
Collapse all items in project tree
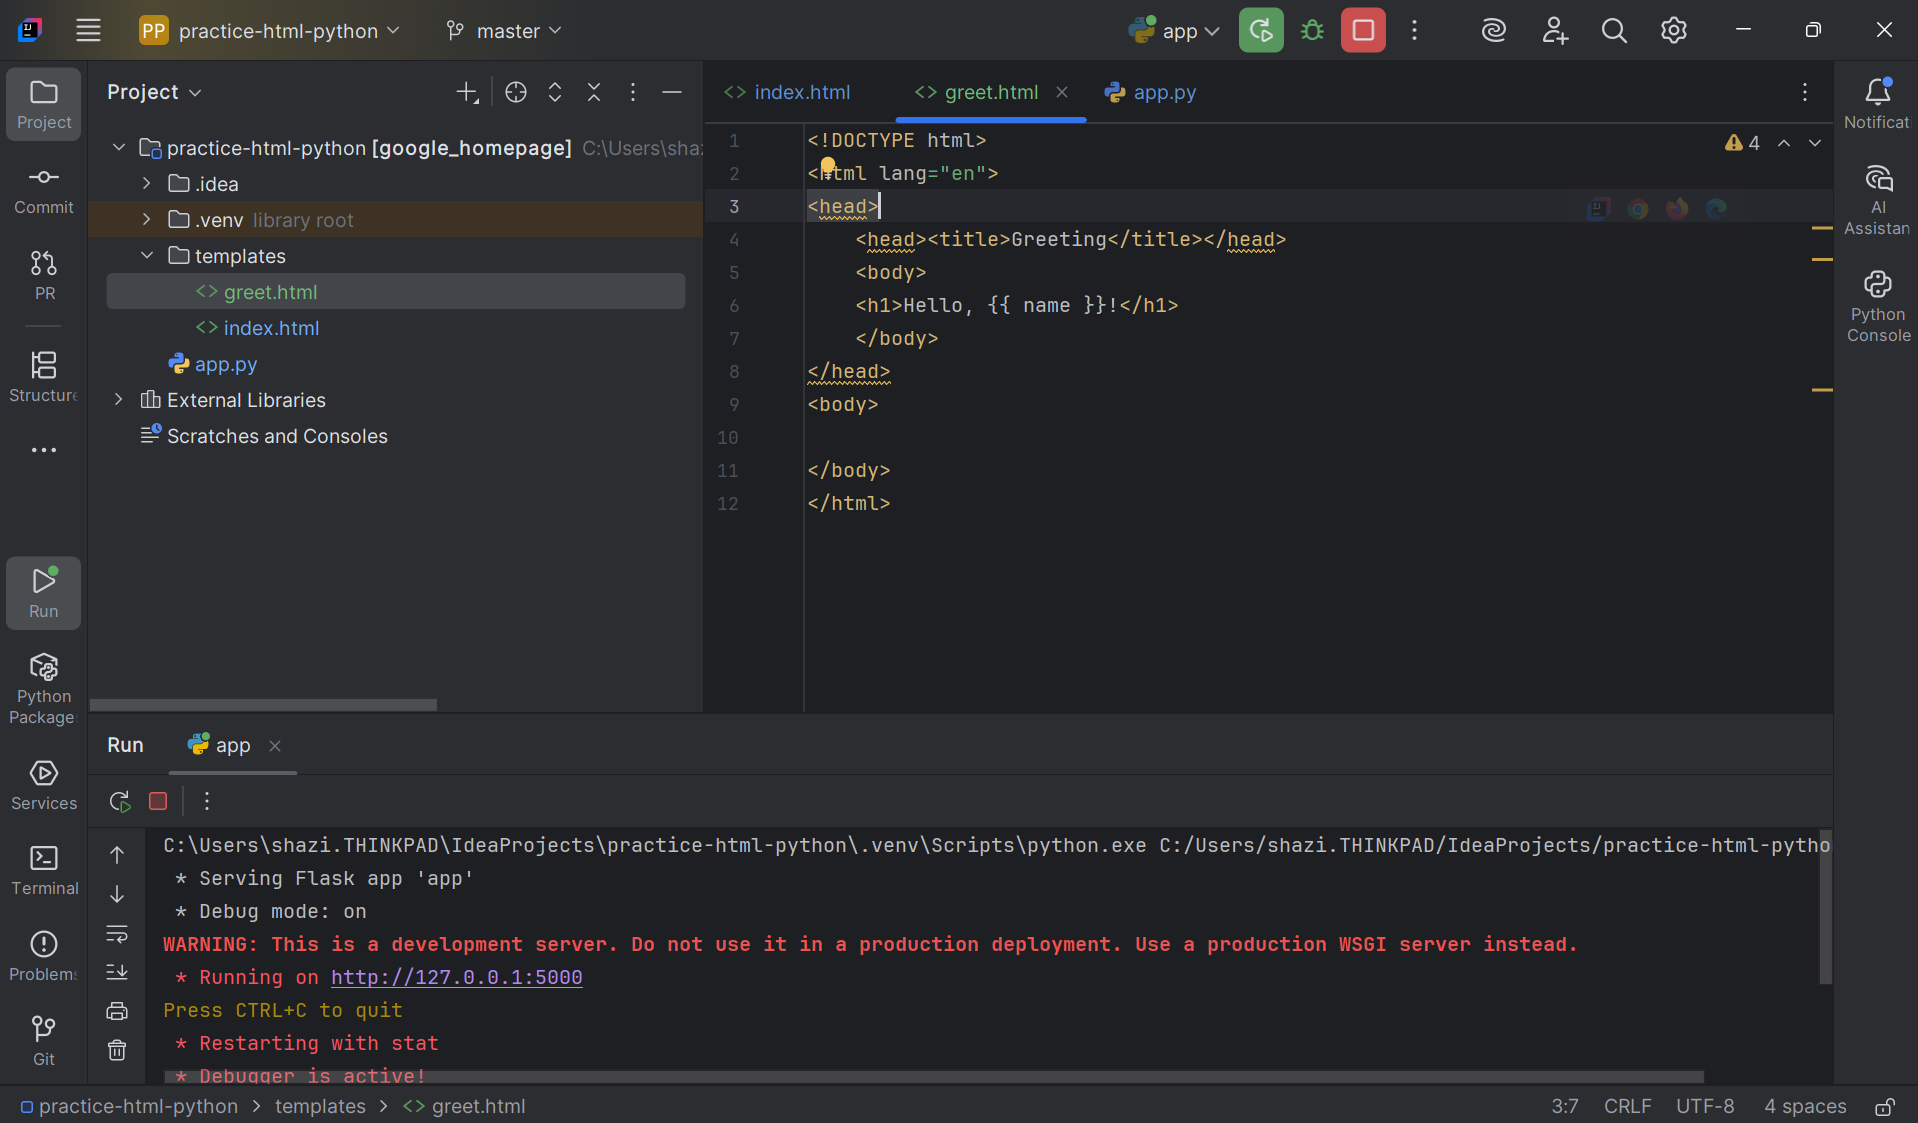point(594,92)
